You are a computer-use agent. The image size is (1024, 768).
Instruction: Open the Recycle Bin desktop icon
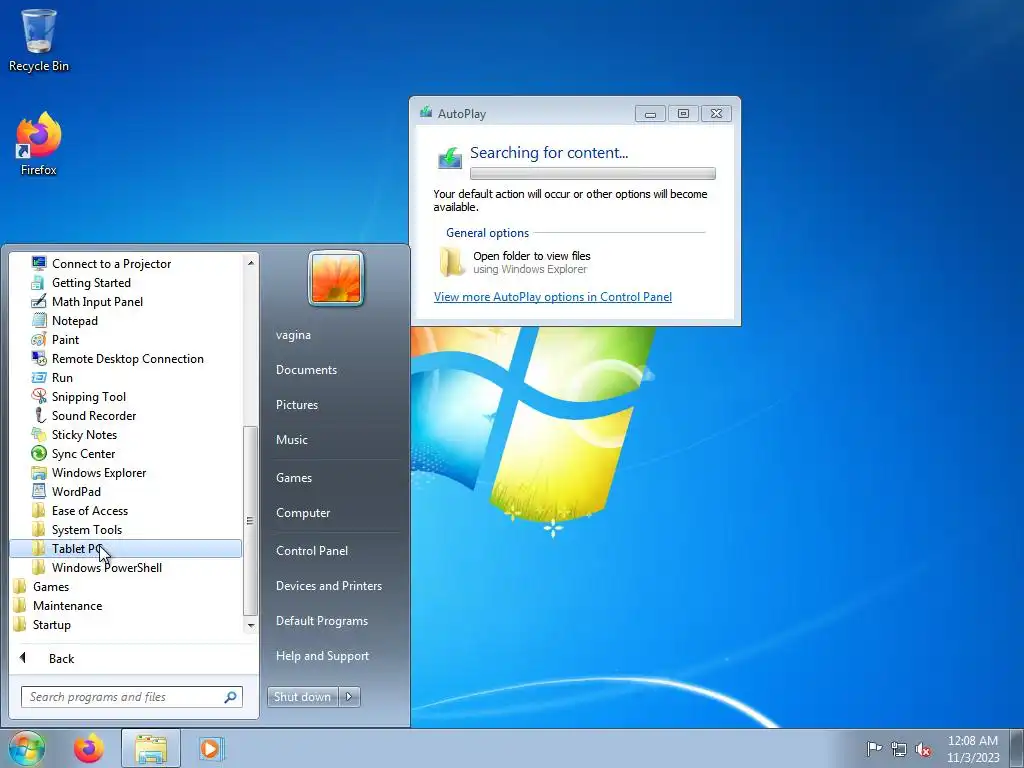pyautogui.click(x=39, y=40)
